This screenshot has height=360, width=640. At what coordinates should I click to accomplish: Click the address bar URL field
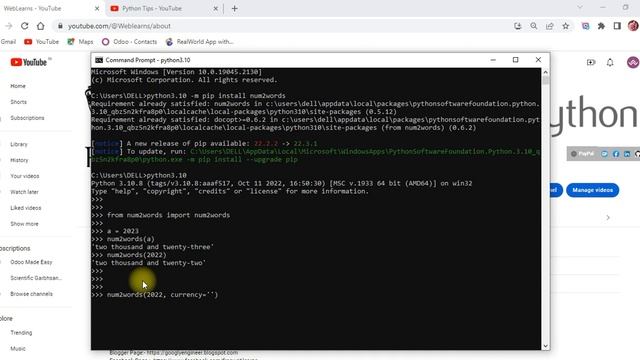click(282, 26)
